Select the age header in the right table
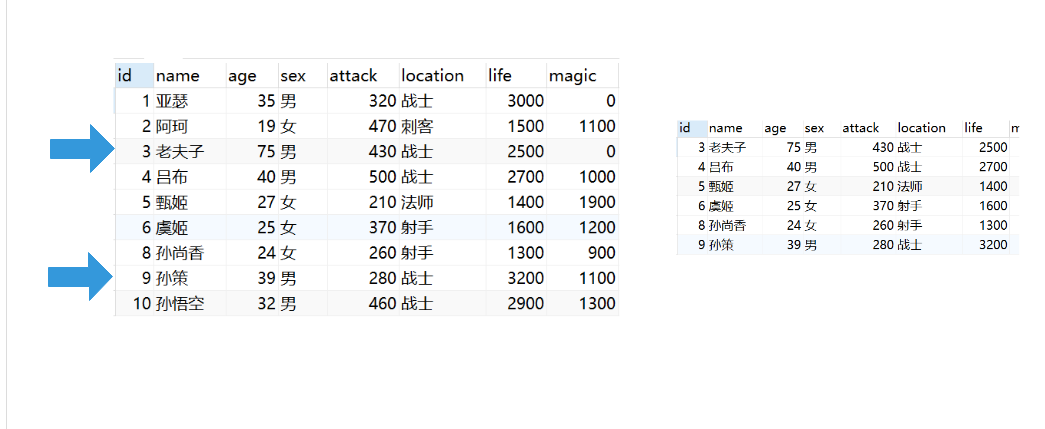 [x=775, y=128]
